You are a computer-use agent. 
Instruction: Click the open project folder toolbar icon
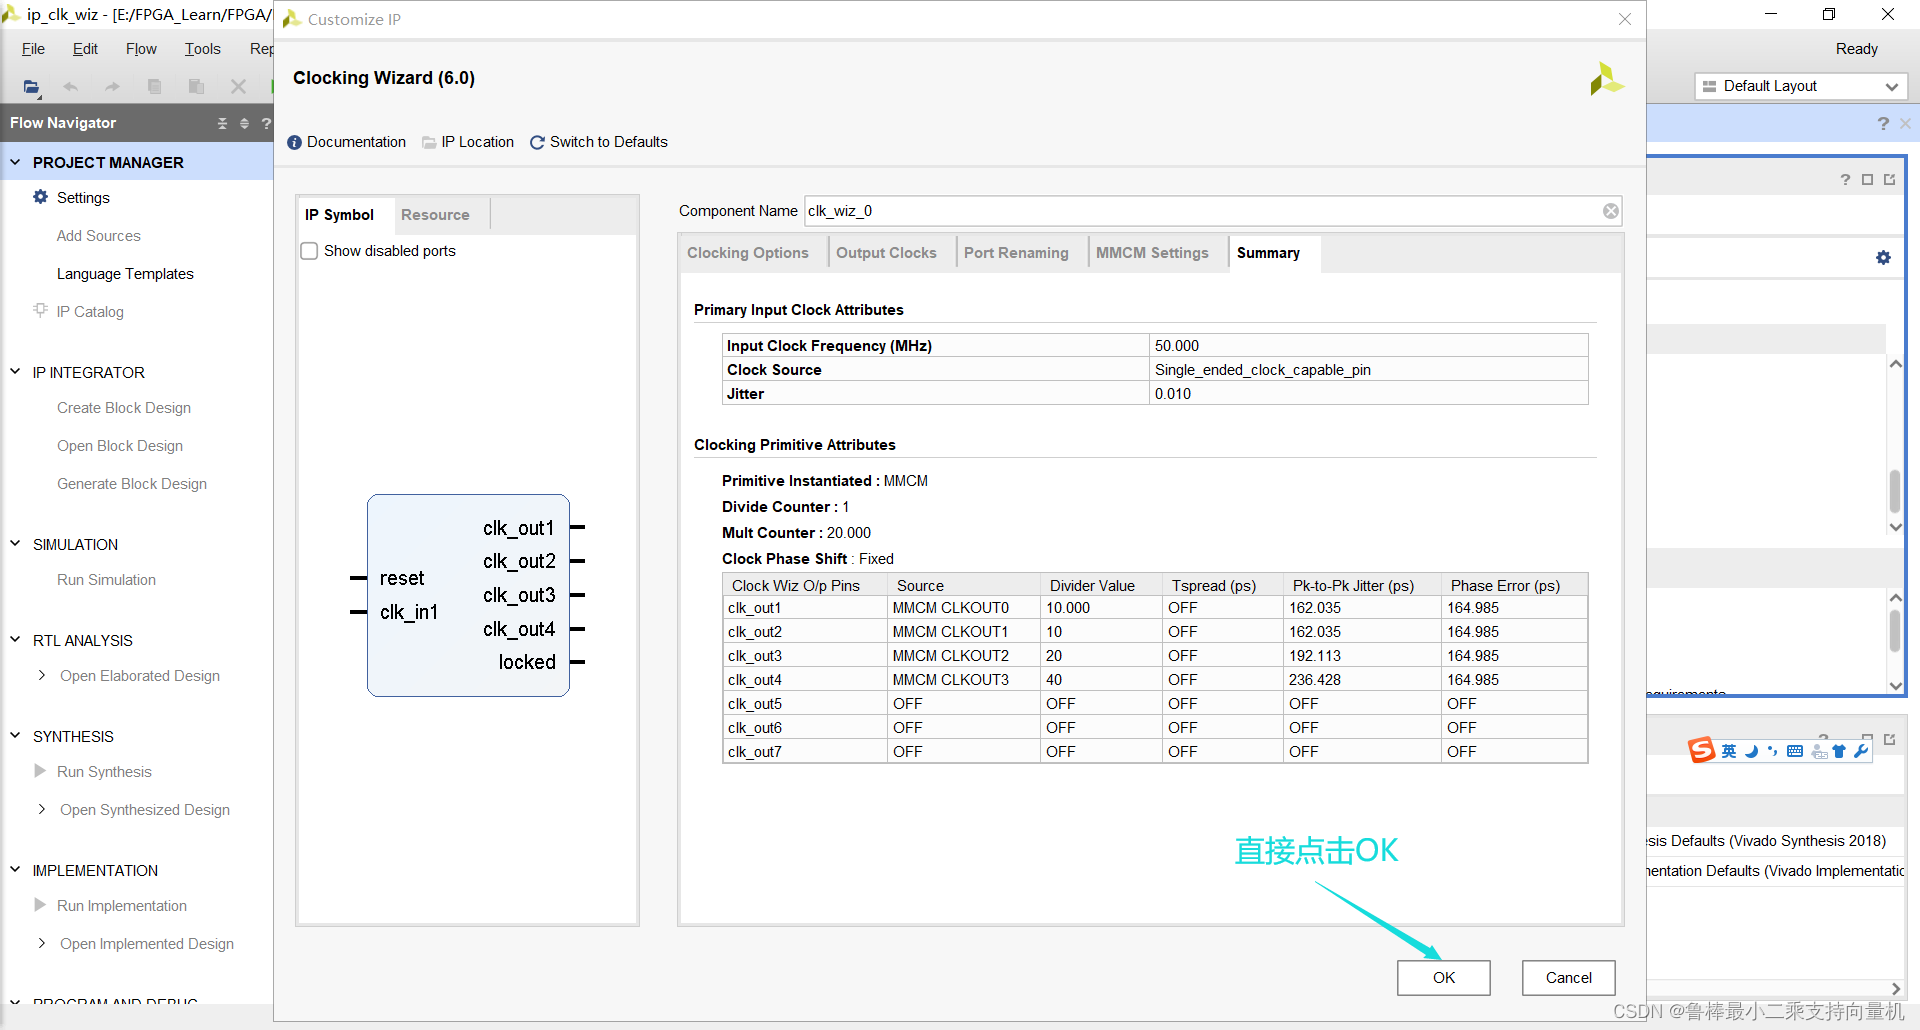tap(32, 87)
